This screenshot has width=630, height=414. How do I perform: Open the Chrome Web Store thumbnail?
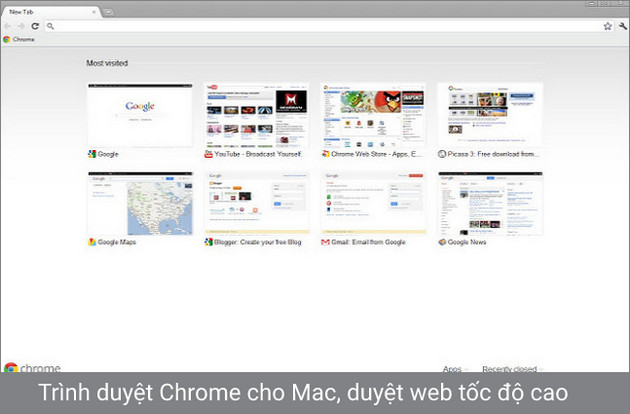(373, 116)
